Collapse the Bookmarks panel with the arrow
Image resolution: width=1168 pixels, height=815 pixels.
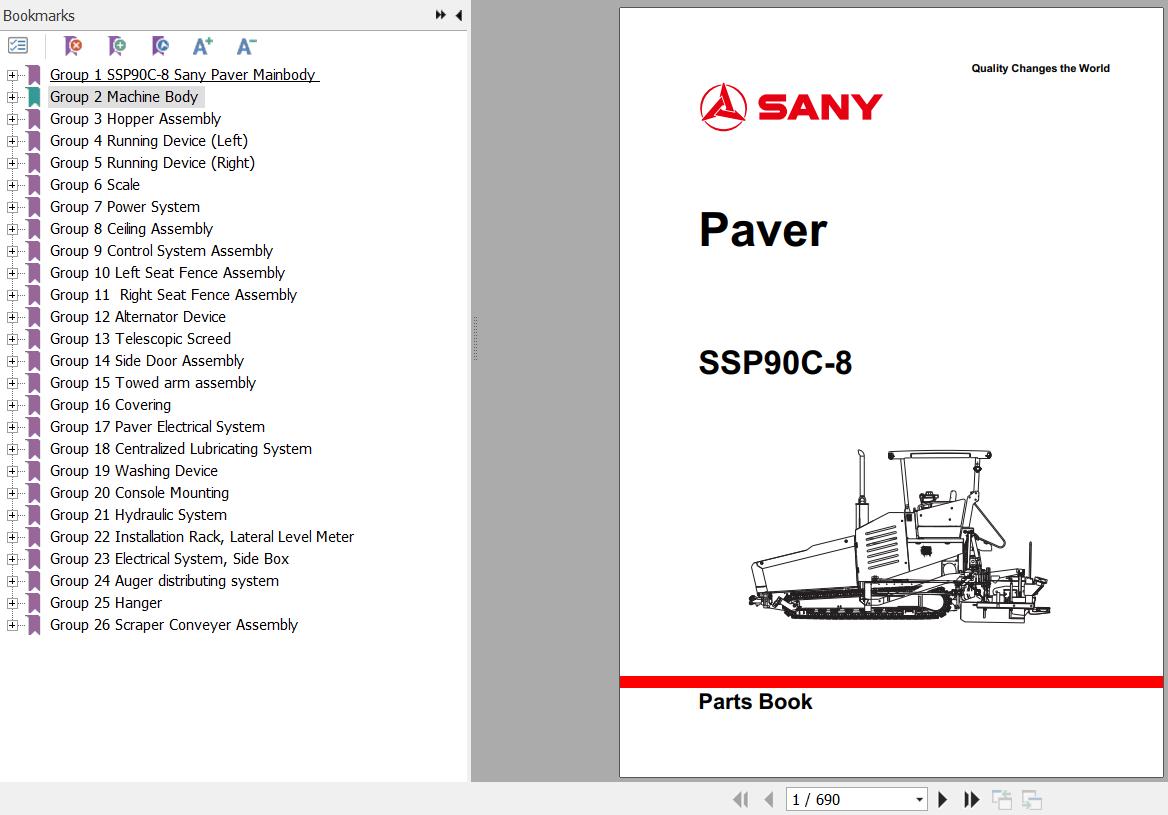458,15
